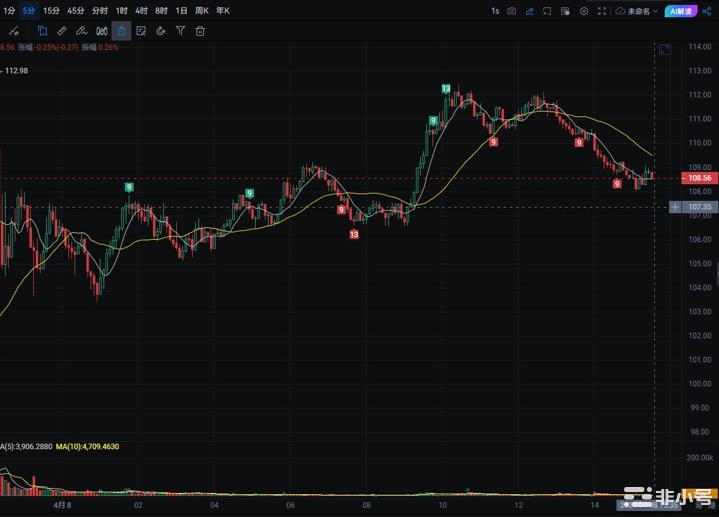Image resolution: width=719 pixels, height=517 pixels.
Task: Open the 1s interval selector
Action: [494, 11]
